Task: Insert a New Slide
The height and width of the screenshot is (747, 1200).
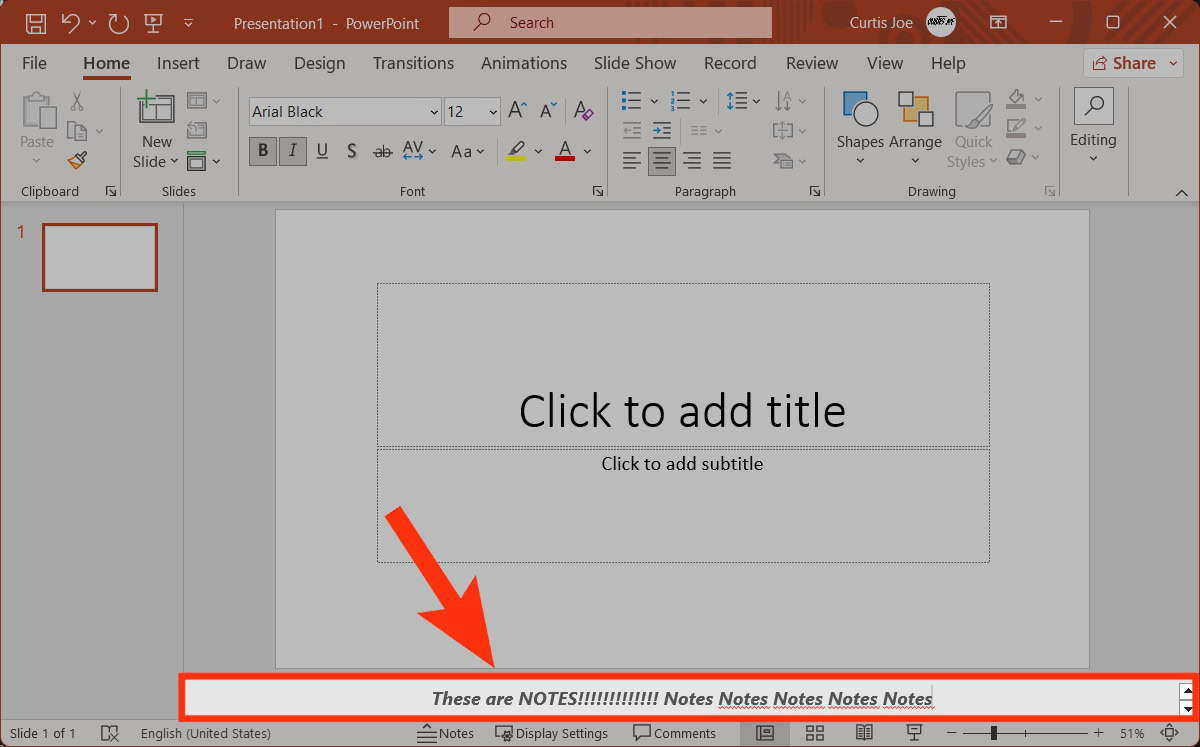Action: [x=156, y=108]
